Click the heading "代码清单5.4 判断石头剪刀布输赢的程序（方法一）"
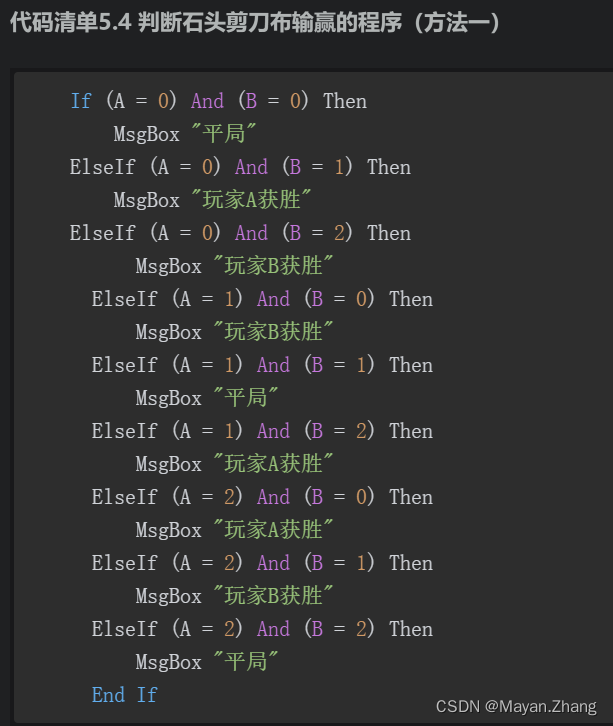 coord(255,22)
